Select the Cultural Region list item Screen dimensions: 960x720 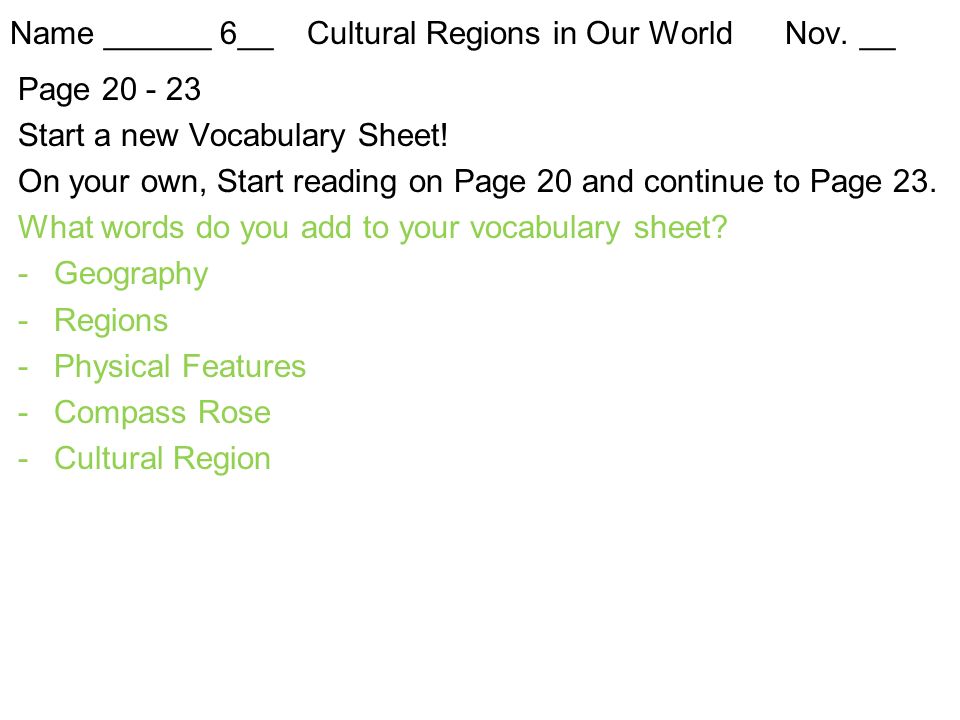coord(162,459)
